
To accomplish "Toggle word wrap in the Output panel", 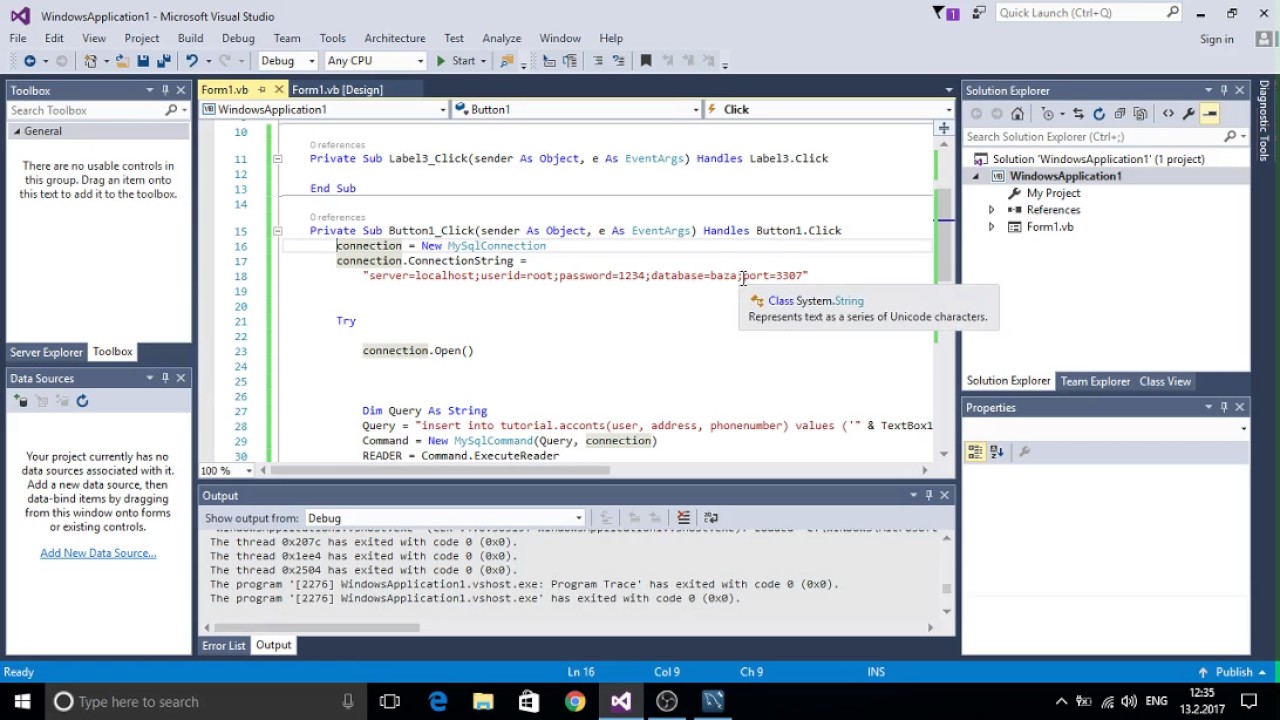I will click(x=711, y=518).
